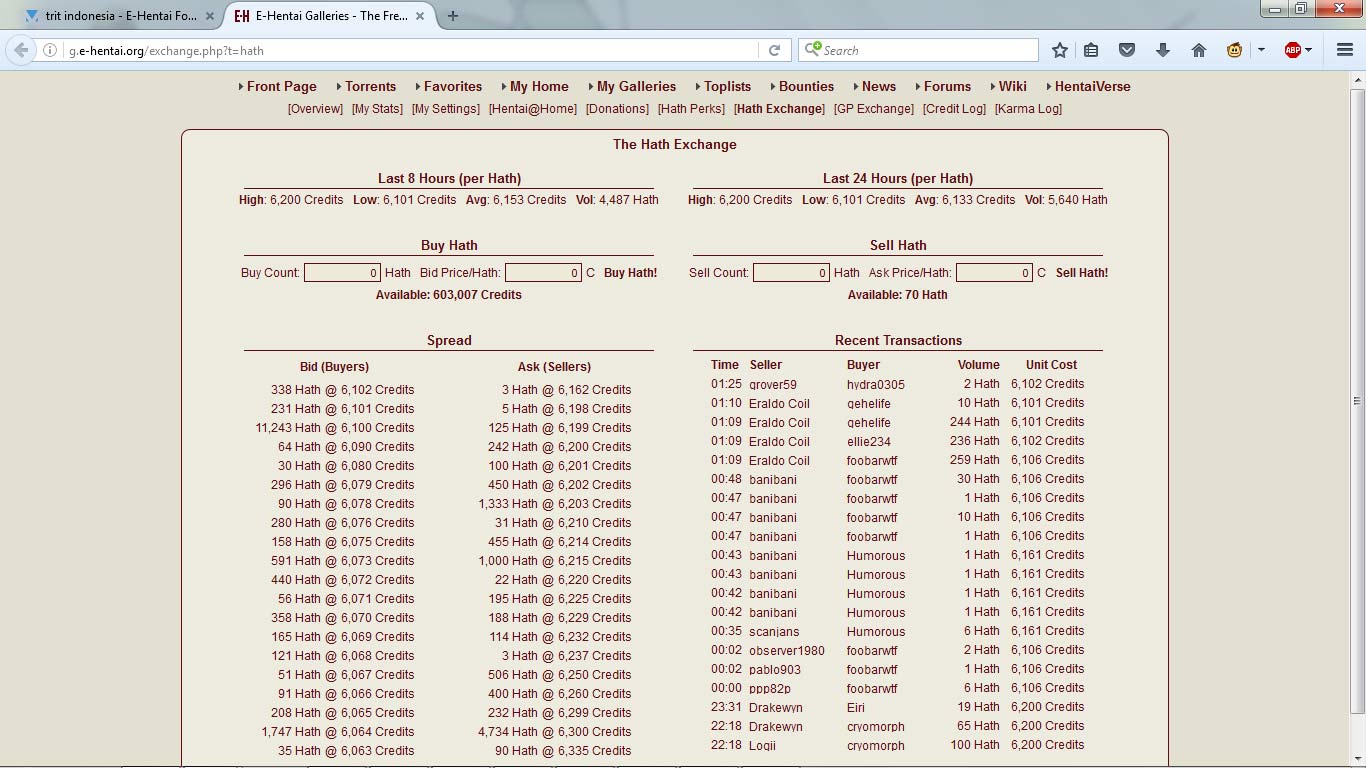This screenshot has height=768, width=1366.
Task: Click the ask '4,734 Hath @ 6,300 Credits'
Action: pos(554,732)
